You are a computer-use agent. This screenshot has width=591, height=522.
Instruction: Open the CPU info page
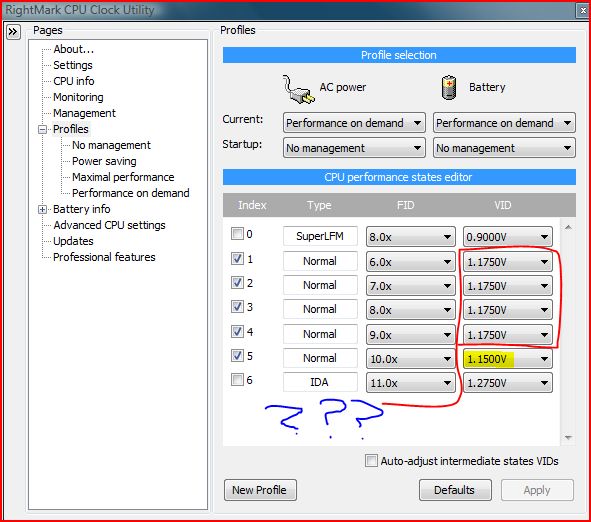(x=74, y=81)
